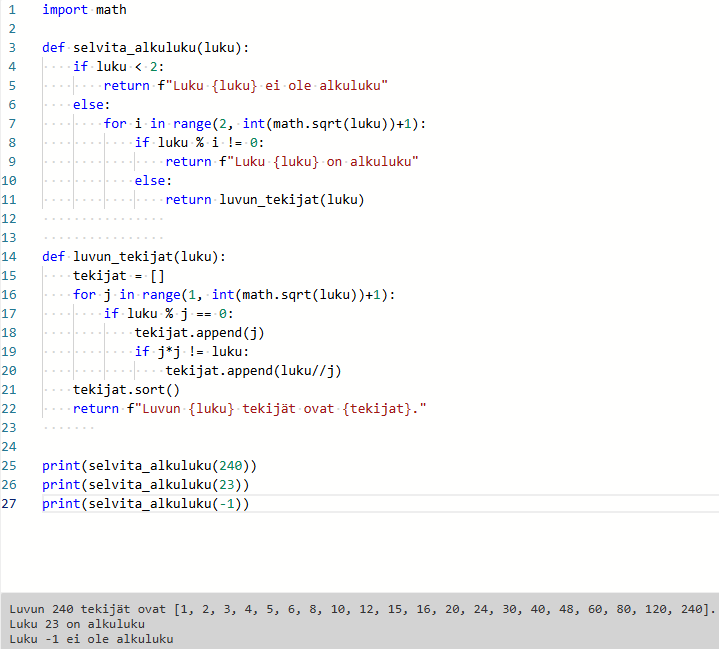Screen dimensions: 719x649
Task: Click the 'print(selvita_alkuluku(240))' line
Action: 149,466
